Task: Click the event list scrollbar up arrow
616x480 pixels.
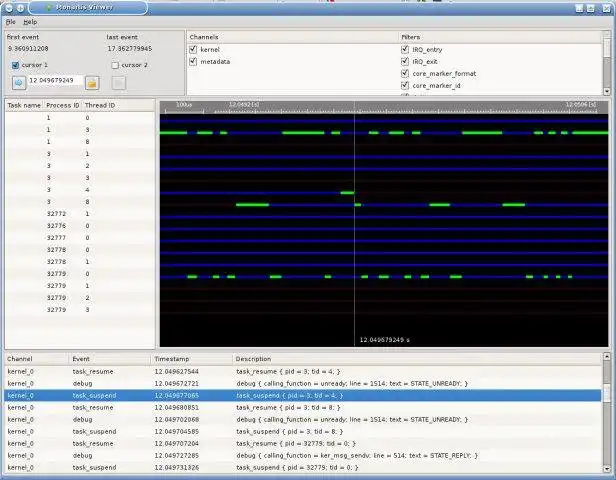Action: [x=607, y=357]
